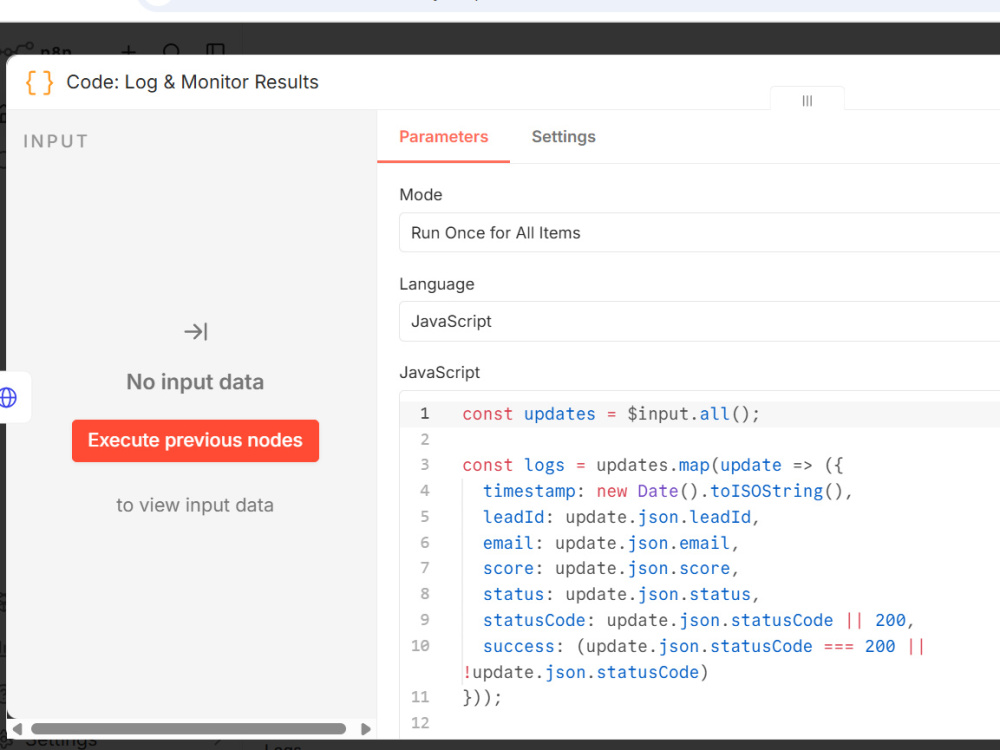Open the Mode dropdown Run Once for All Items

click(x=699, y=233)
